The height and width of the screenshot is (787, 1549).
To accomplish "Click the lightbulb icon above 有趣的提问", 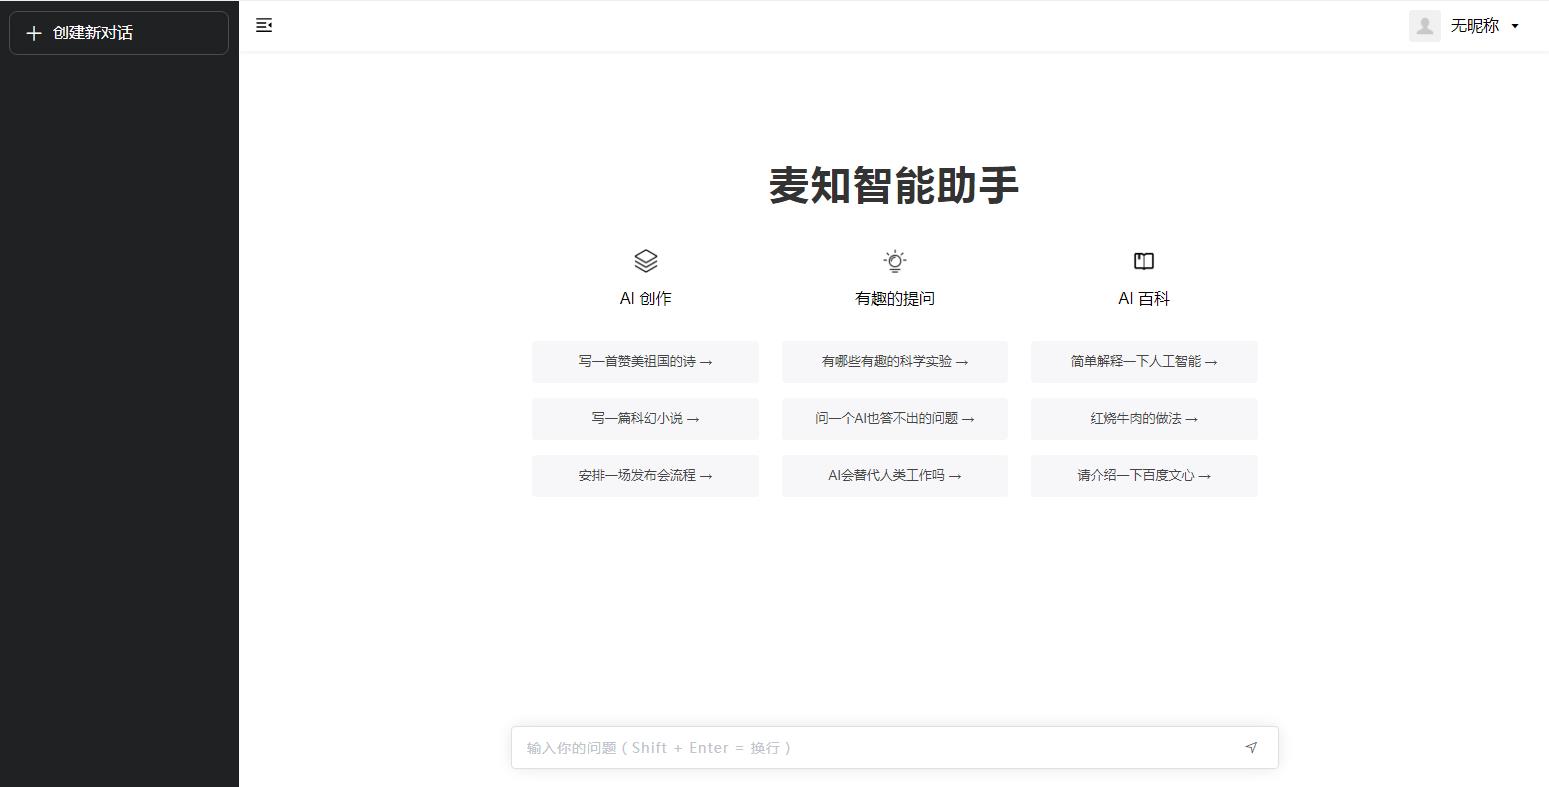I will coord(894,261).
